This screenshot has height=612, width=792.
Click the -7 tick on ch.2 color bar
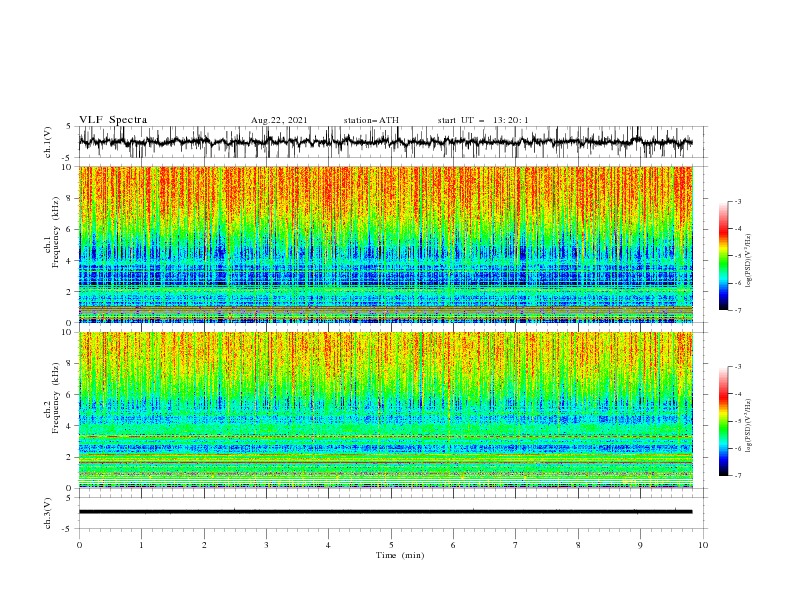(738, 476)
